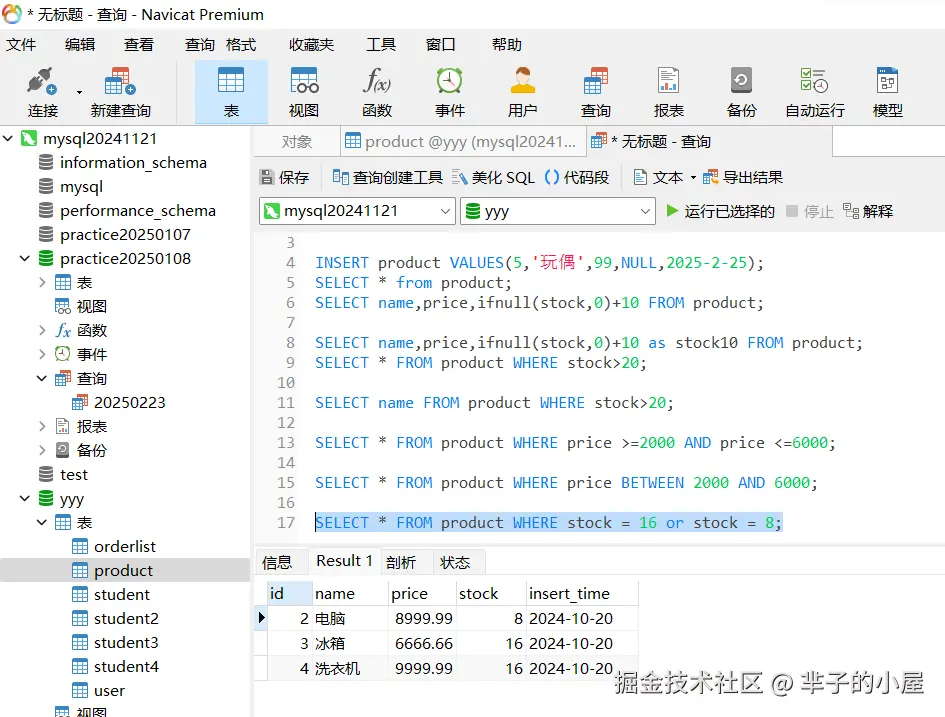
Task: Select the user table
Action: (x=109, y=690)
